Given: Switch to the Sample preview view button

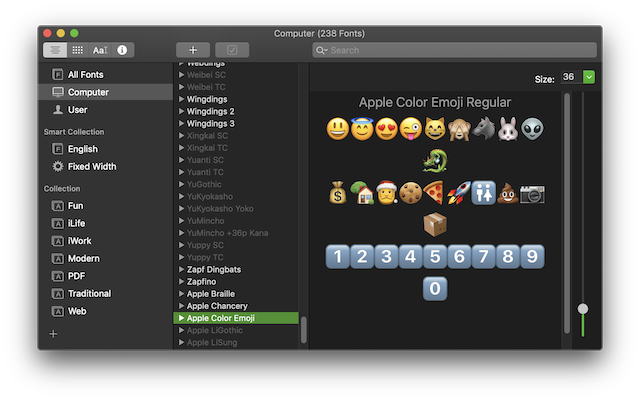Looking at the screenshot, I should click(56, 50).
